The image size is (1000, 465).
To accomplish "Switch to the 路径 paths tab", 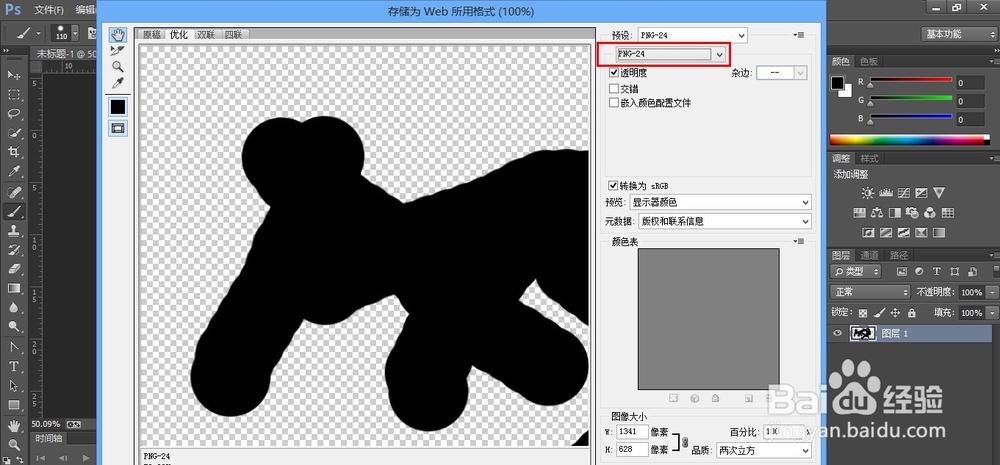I will point(899,255).
